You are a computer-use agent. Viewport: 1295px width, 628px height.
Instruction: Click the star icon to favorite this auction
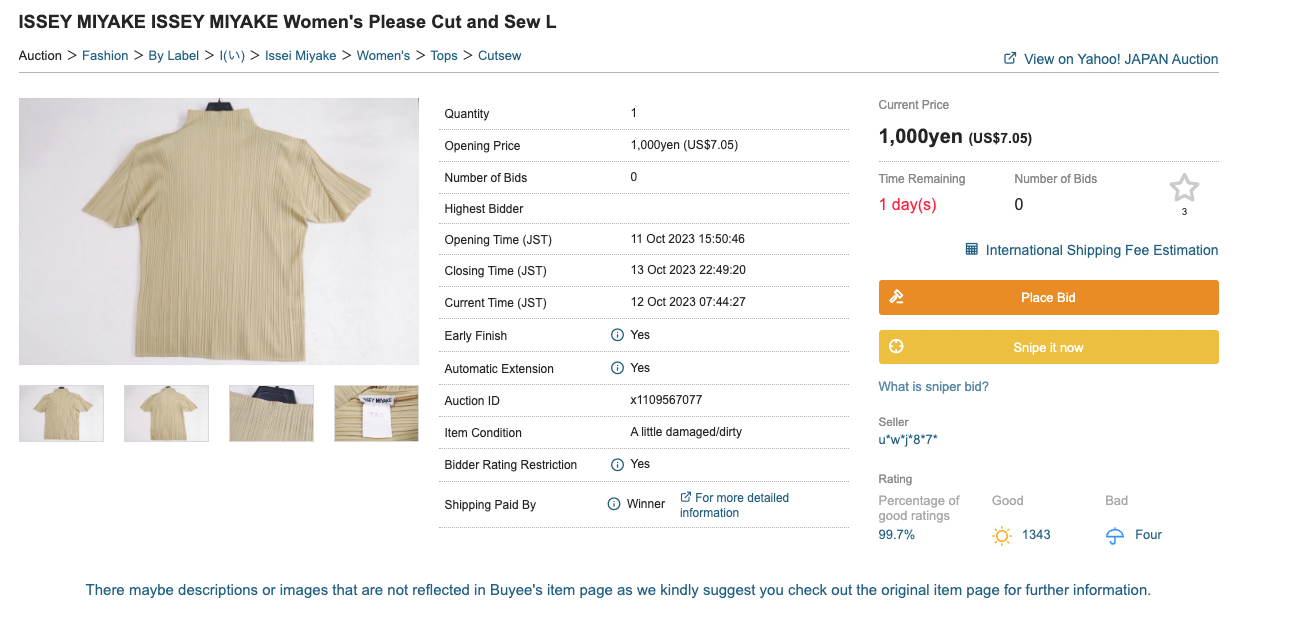click(x=1184, y=186)
